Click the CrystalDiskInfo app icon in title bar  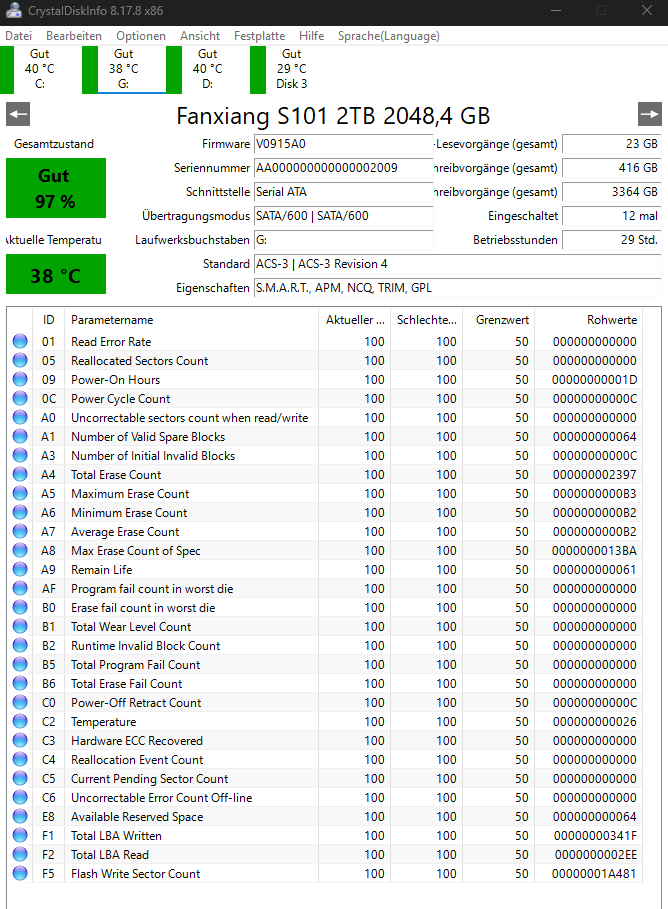coord(13,10)
